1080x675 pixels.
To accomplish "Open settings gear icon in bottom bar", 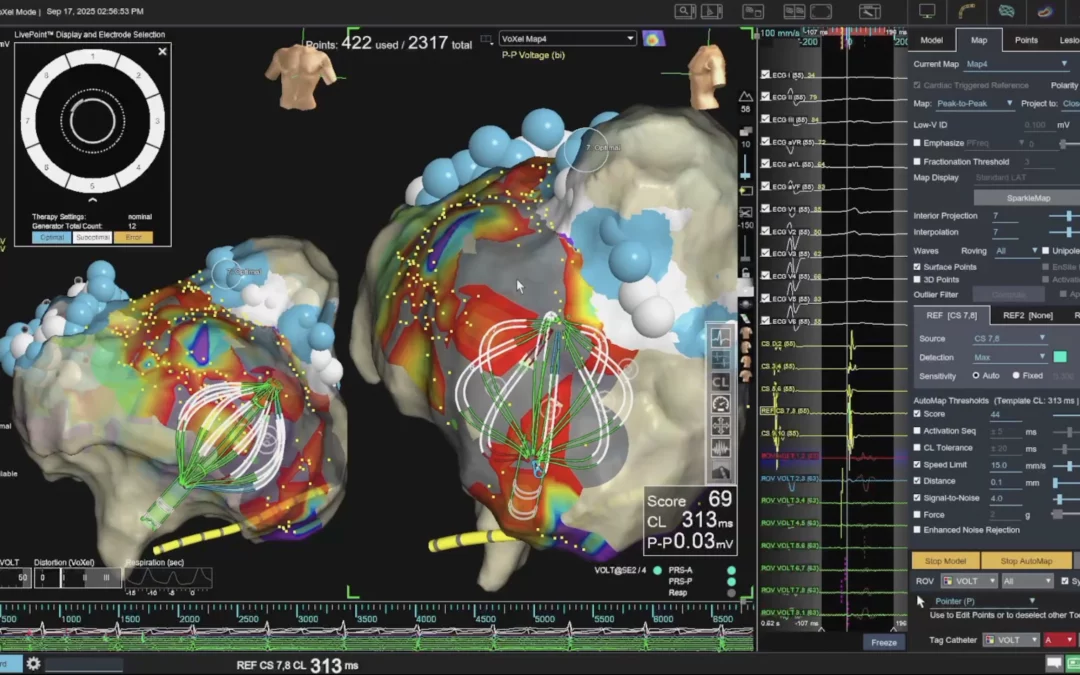I will click(x=33, y=664).
